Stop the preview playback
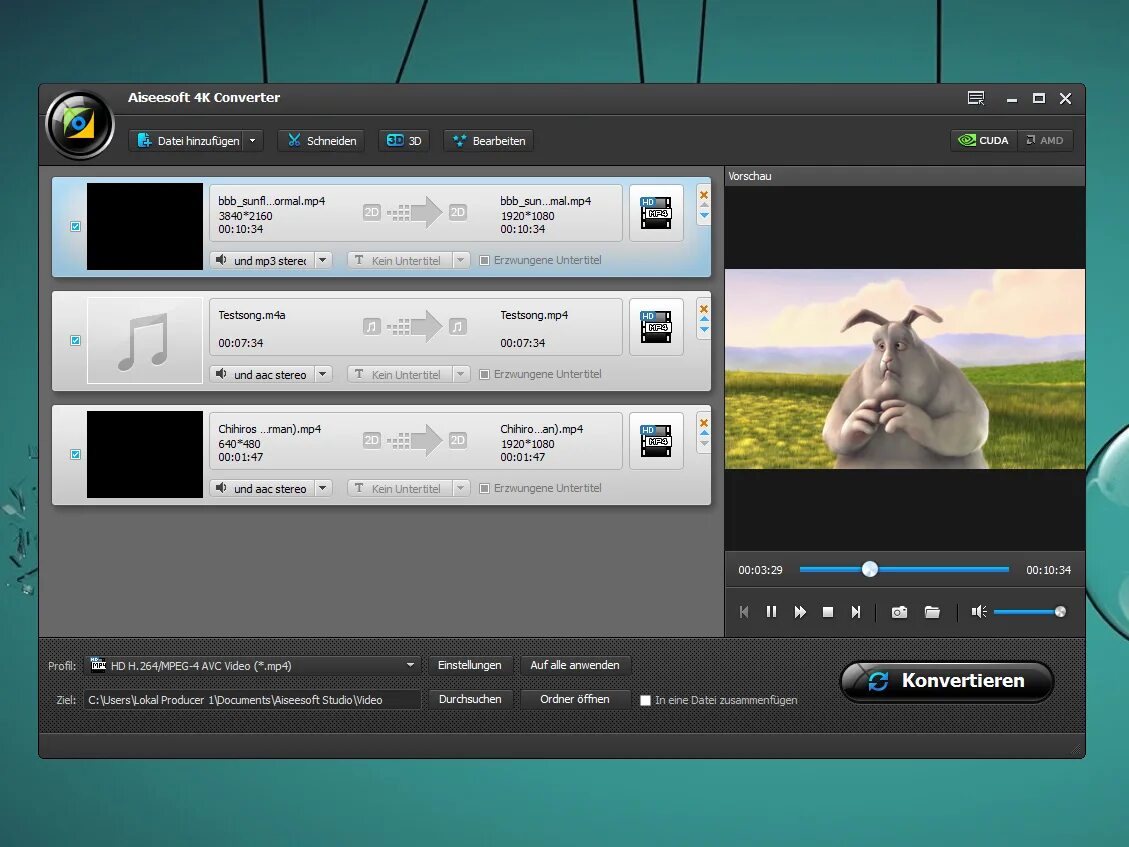 (x=828, y=611)
